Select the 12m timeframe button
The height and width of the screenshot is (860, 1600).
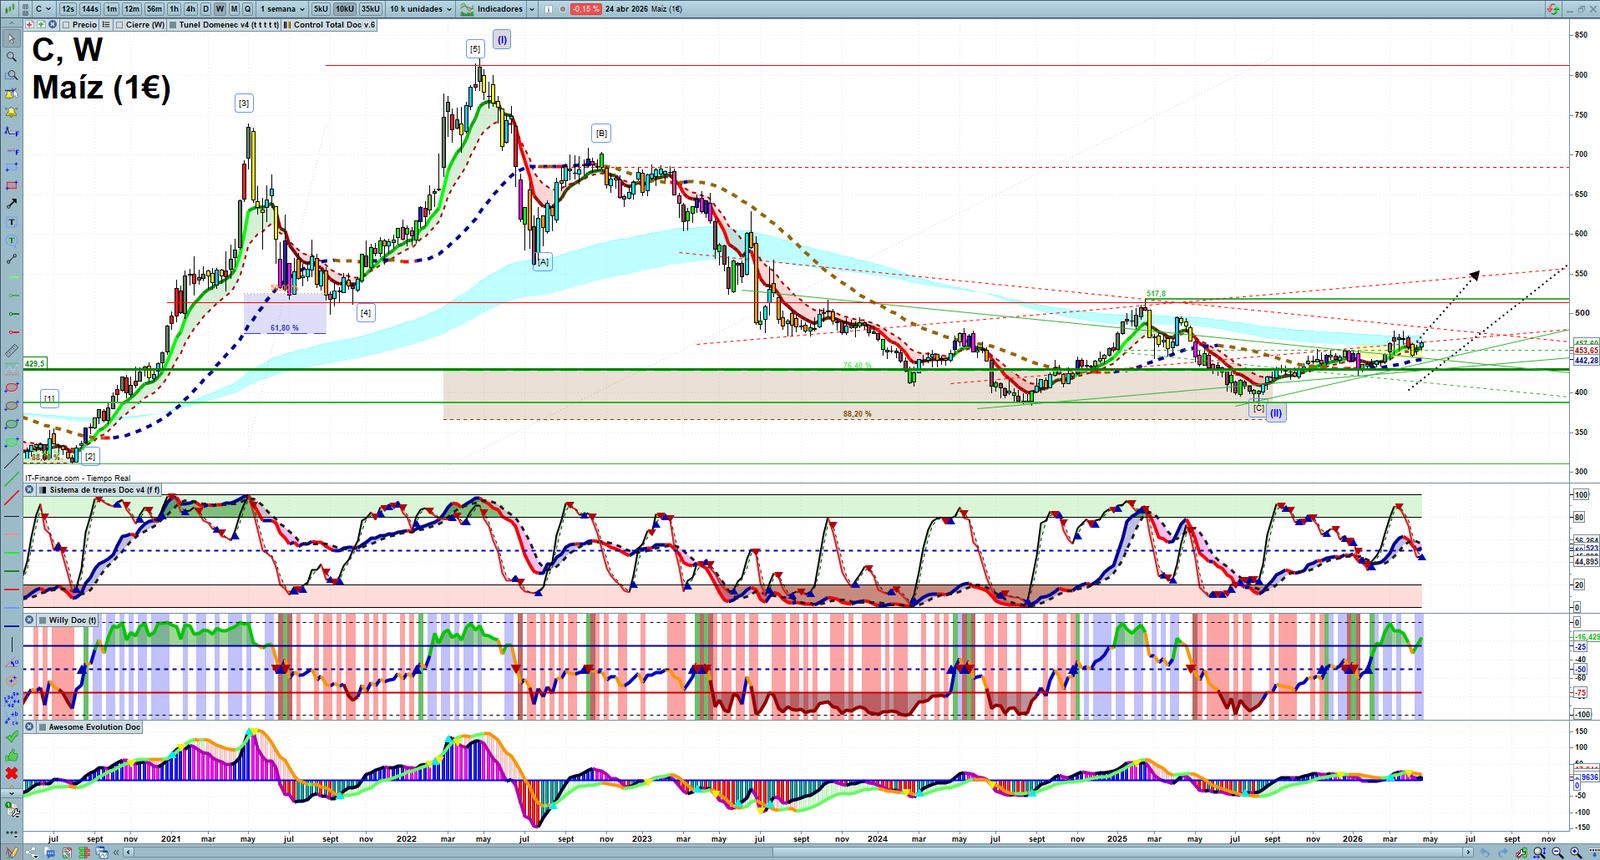click(132, 9)
